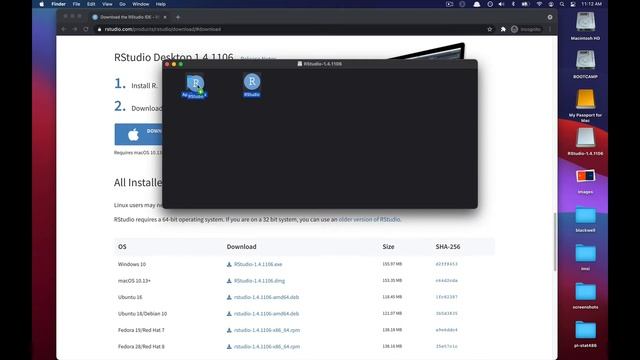Open Chrome extensions puzzle icon
Image resolution: width=640 pixels, height=360 pixels.
[x=503, y=29]
